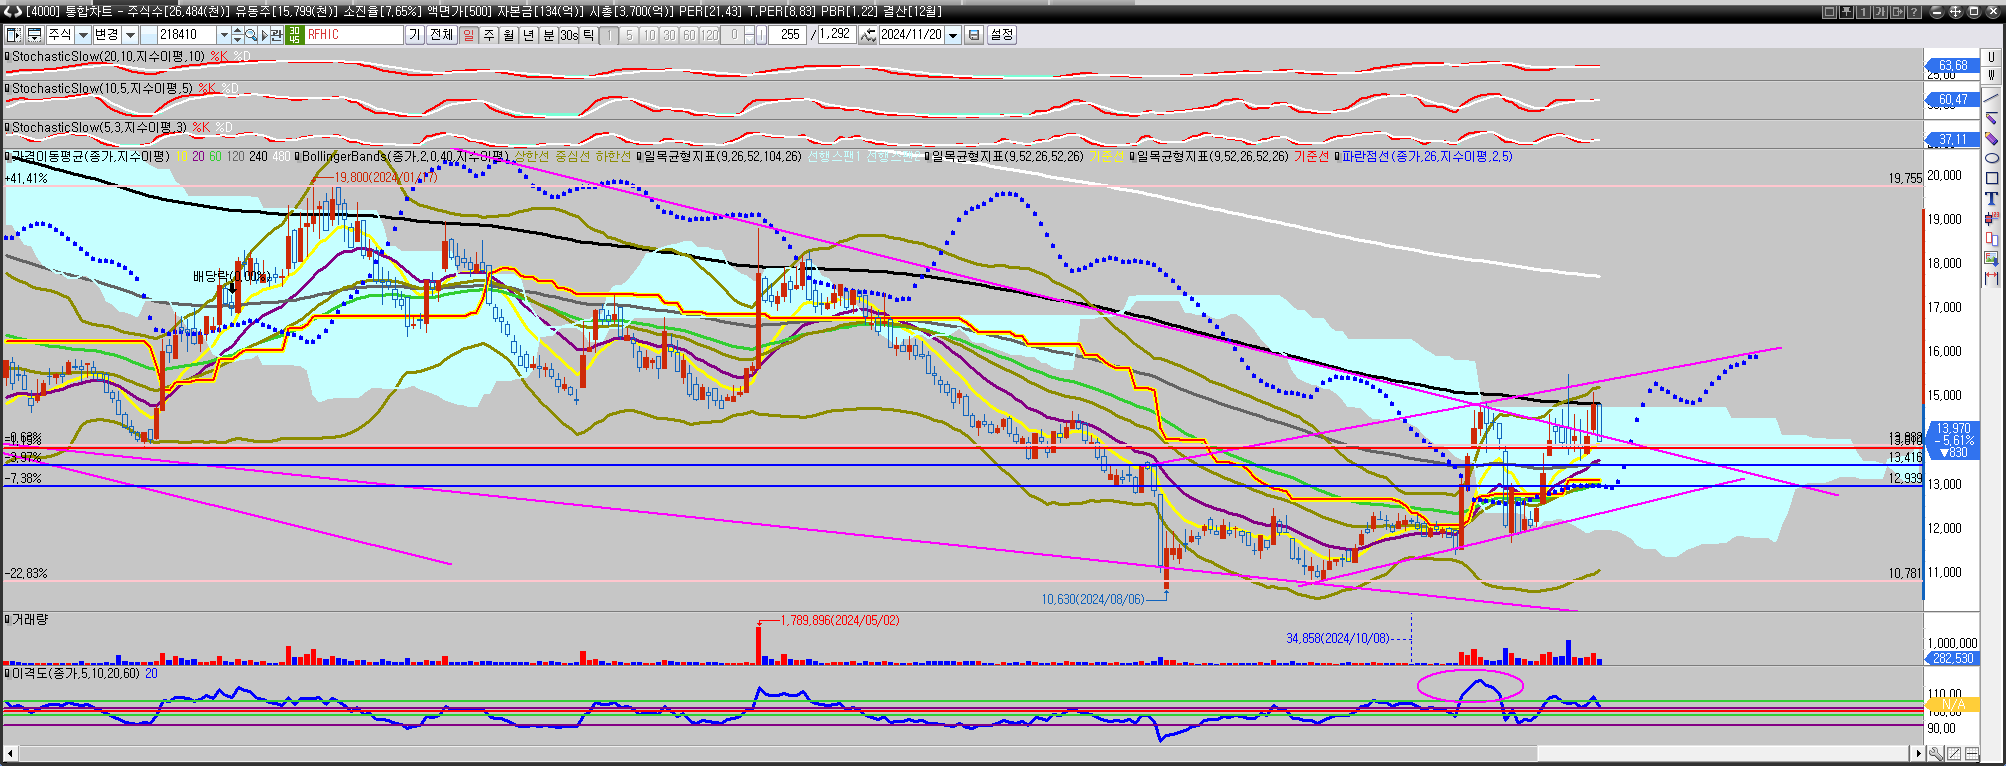Click the title bar pin icon
The image size is (2006, 766).
pyautogui.click(x=1846, y=12)
